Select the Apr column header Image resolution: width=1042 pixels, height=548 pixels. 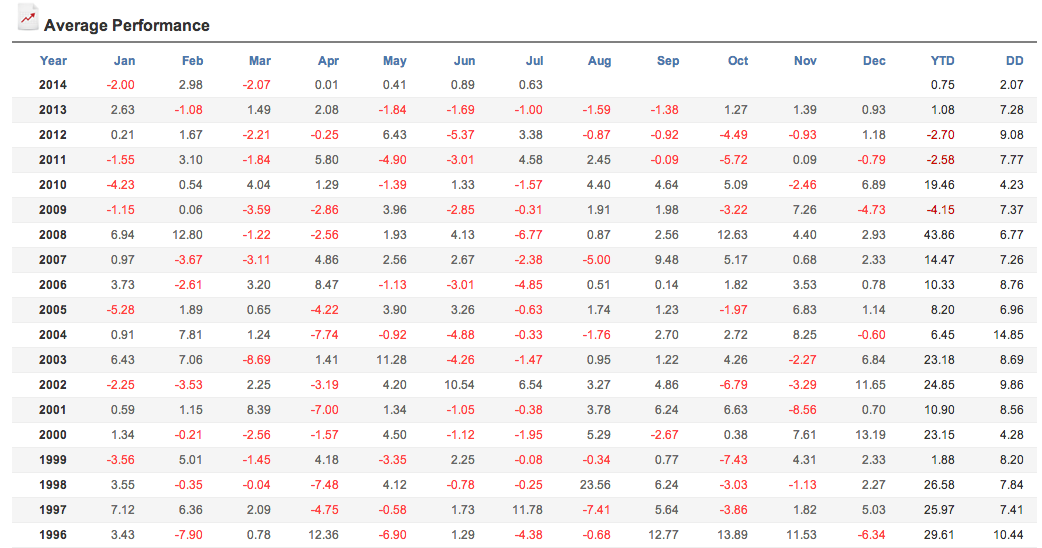(328, 60)
